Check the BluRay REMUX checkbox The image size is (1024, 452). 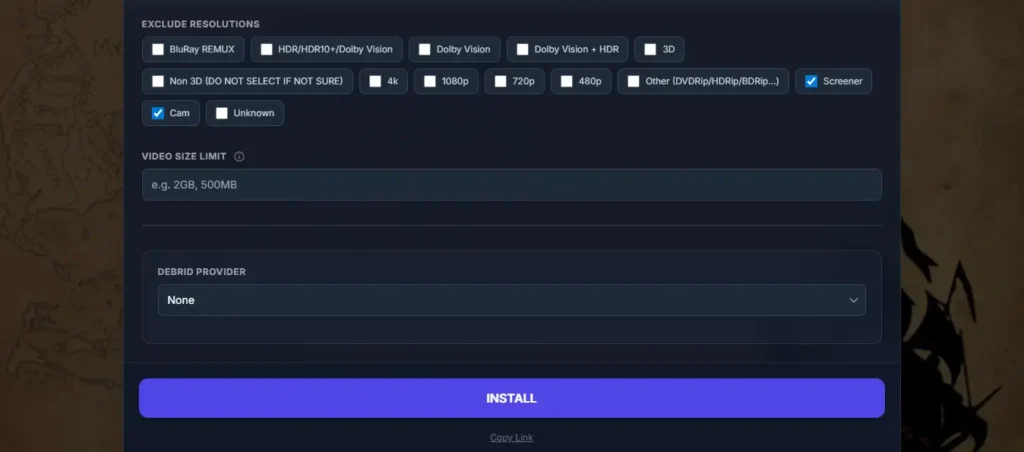click(x=158, y=49)
